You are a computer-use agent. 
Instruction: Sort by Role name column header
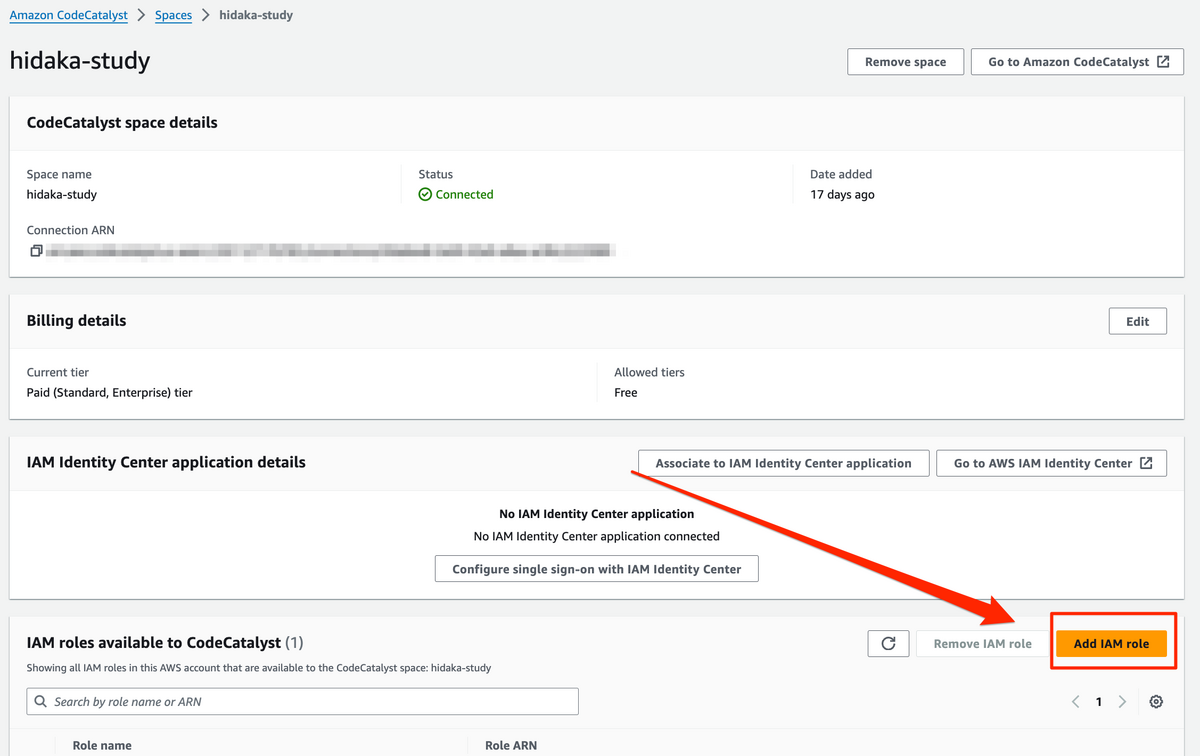click(x=102, y=745)
